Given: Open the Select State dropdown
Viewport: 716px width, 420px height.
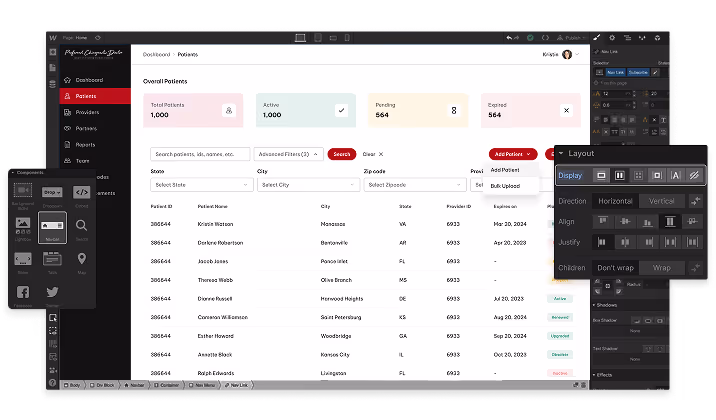Looking at the screenshot, I should (201, 185).
